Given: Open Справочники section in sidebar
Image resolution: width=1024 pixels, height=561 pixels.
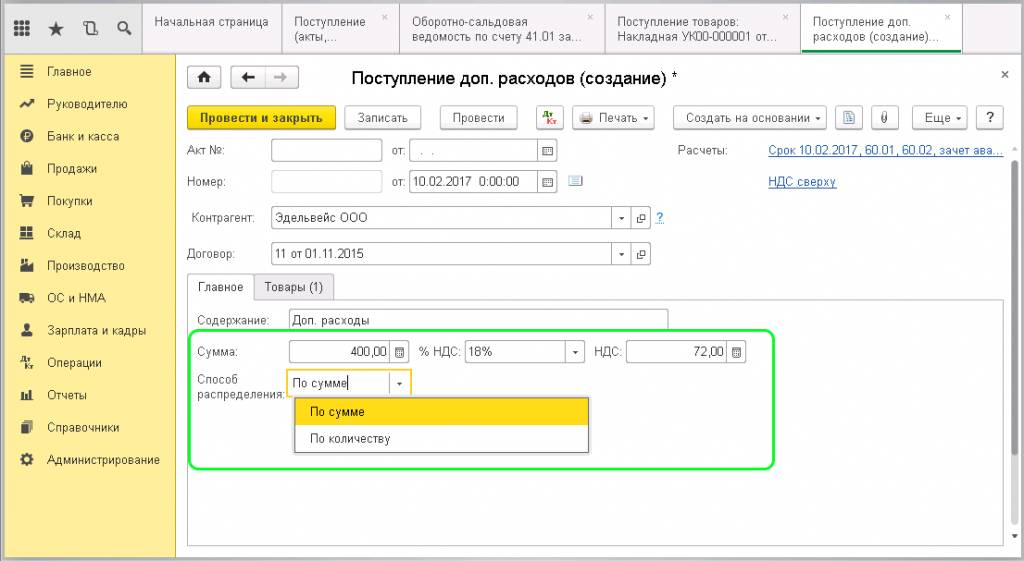Looking at the screenshot, I should (x=83, y=427).
